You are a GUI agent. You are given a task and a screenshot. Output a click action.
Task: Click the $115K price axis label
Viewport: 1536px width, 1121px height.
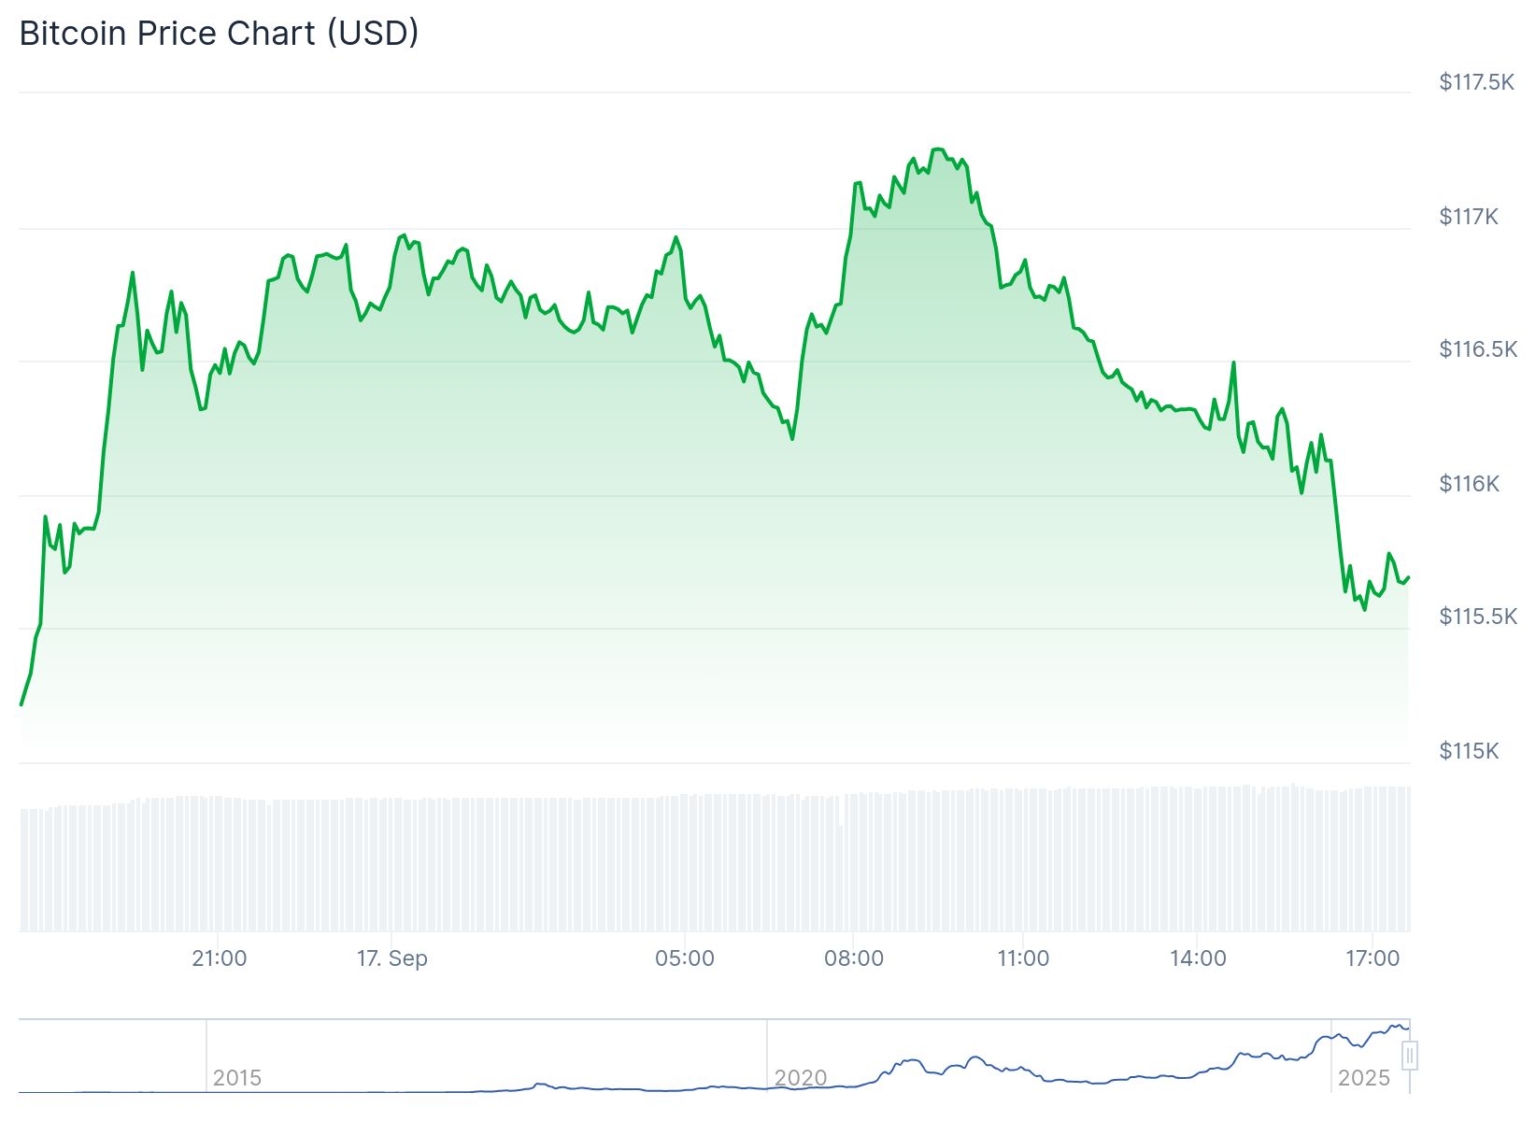click(x=1468, y=751)
